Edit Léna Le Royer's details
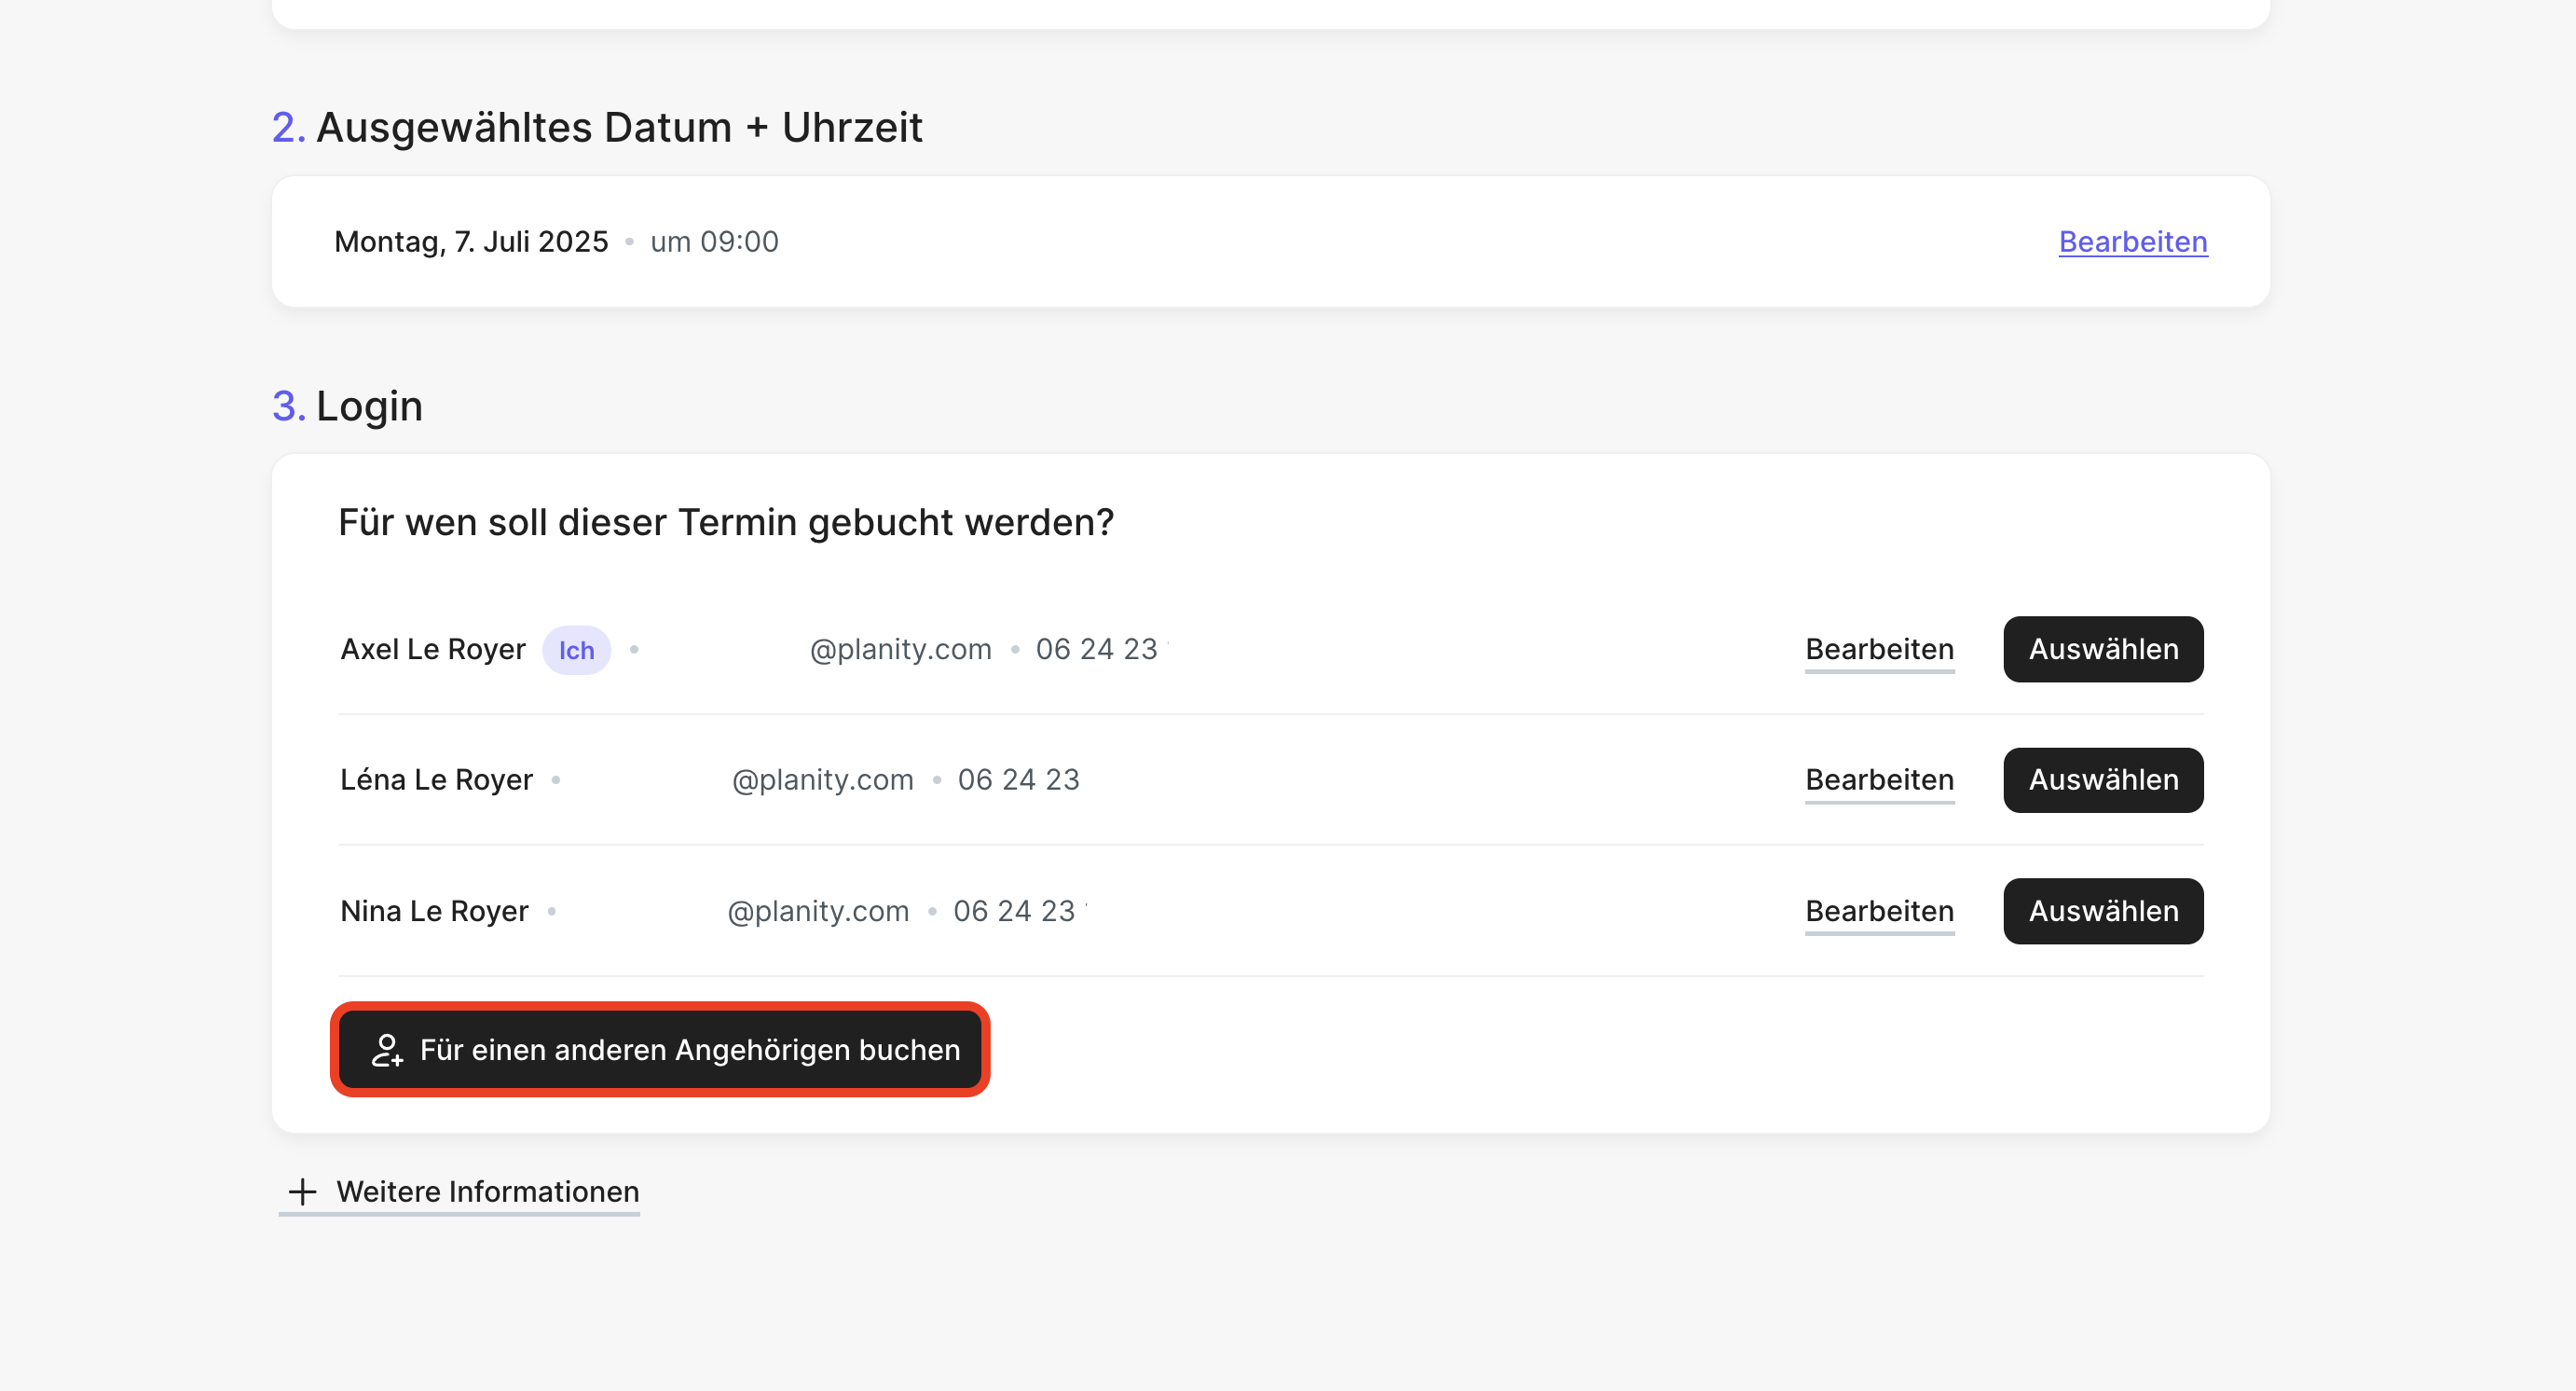The image size is (2576, 1391). [1879, 780]
